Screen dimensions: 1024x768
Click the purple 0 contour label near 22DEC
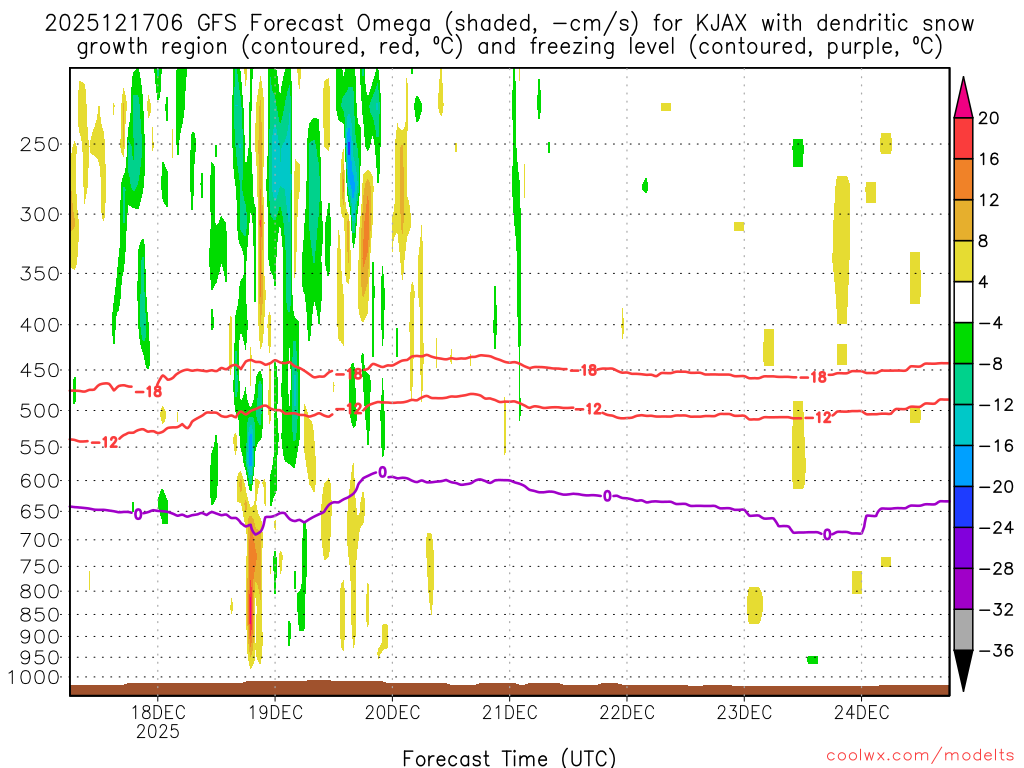point(607,496)
